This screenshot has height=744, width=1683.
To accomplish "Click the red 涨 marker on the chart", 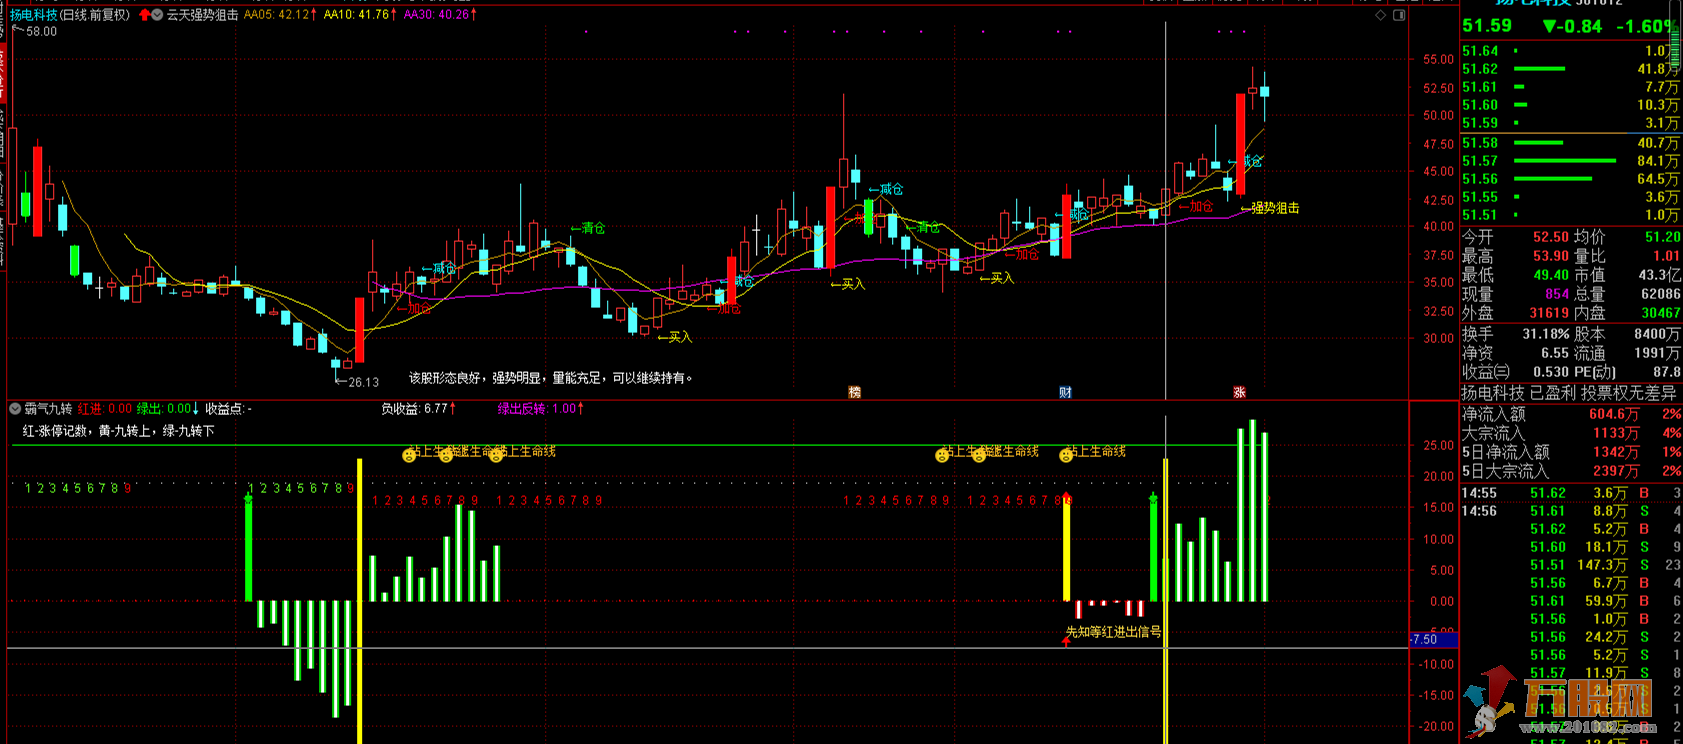I will [1239, 392].
